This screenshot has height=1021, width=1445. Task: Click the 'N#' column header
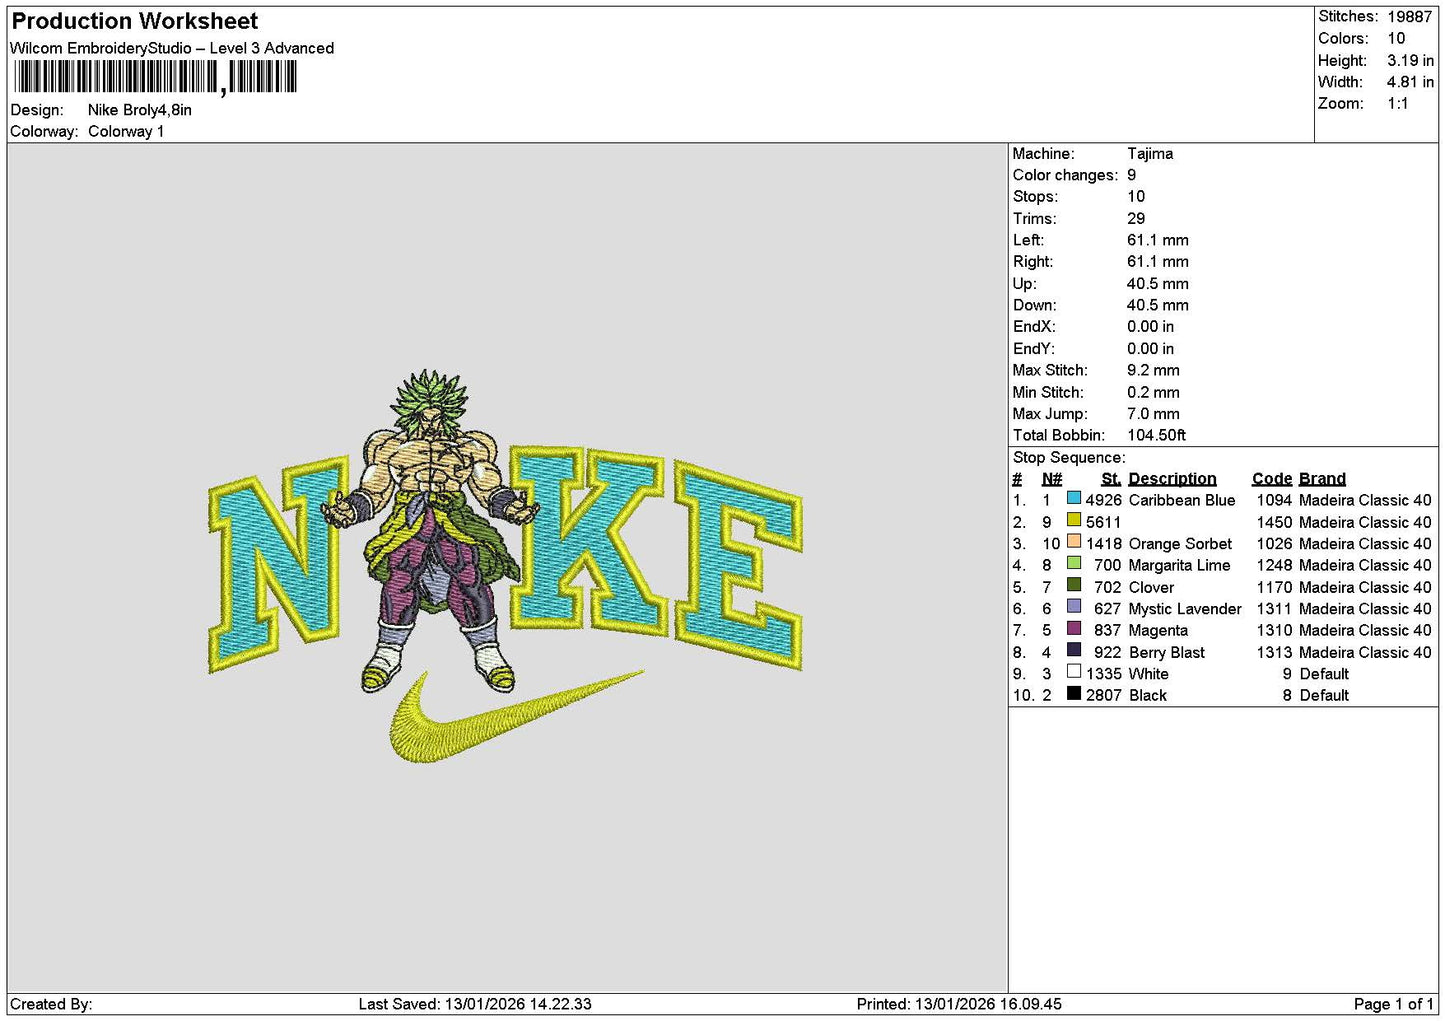point(1051,479)
